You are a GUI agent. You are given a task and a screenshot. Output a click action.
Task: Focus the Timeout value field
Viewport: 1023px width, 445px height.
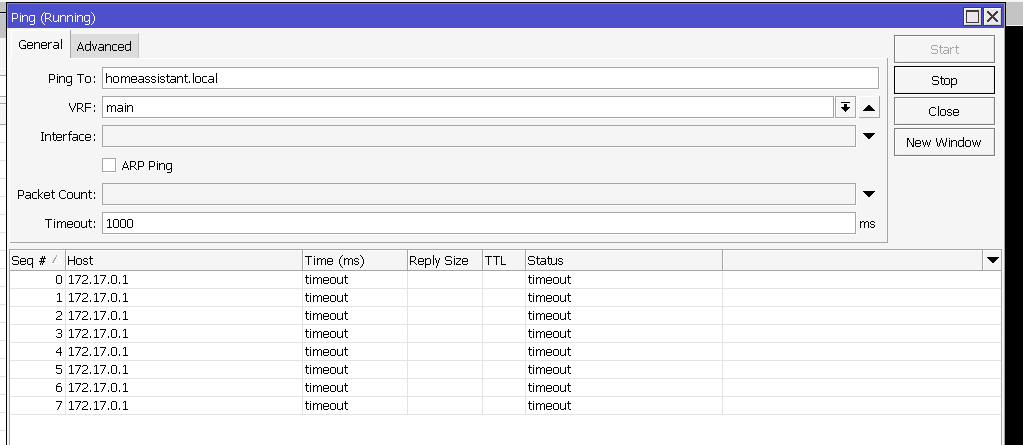pyautogui.click(x=478, y=223)
